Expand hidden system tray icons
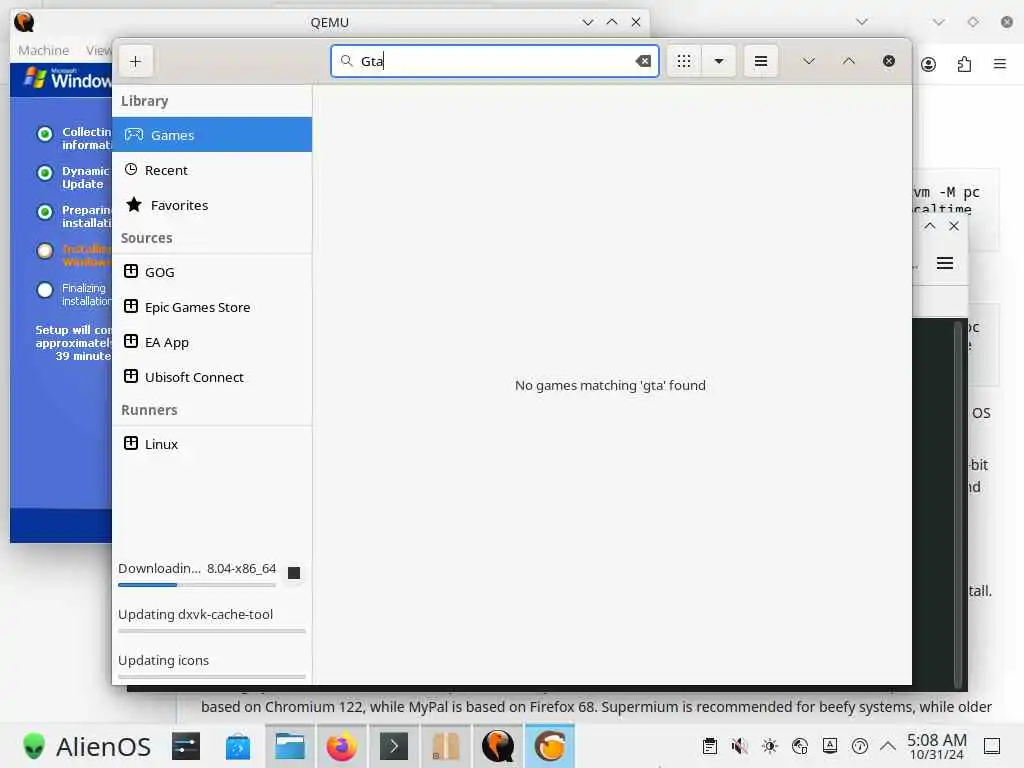 pos(888,746)
